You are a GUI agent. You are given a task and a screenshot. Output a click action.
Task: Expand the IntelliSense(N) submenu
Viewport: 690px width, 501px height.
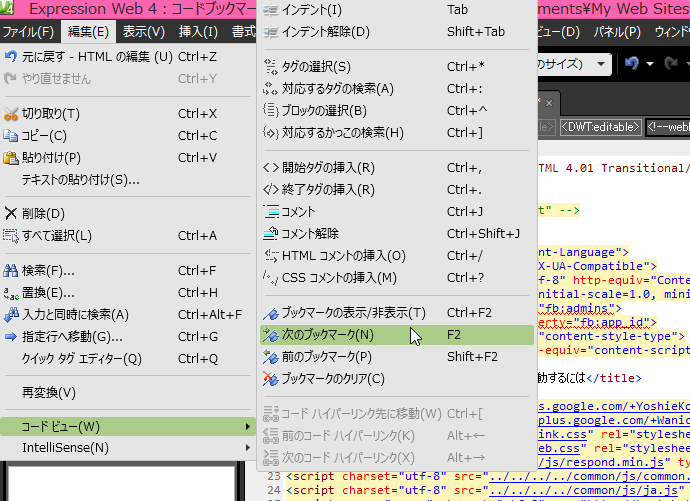tap(128, 448)
